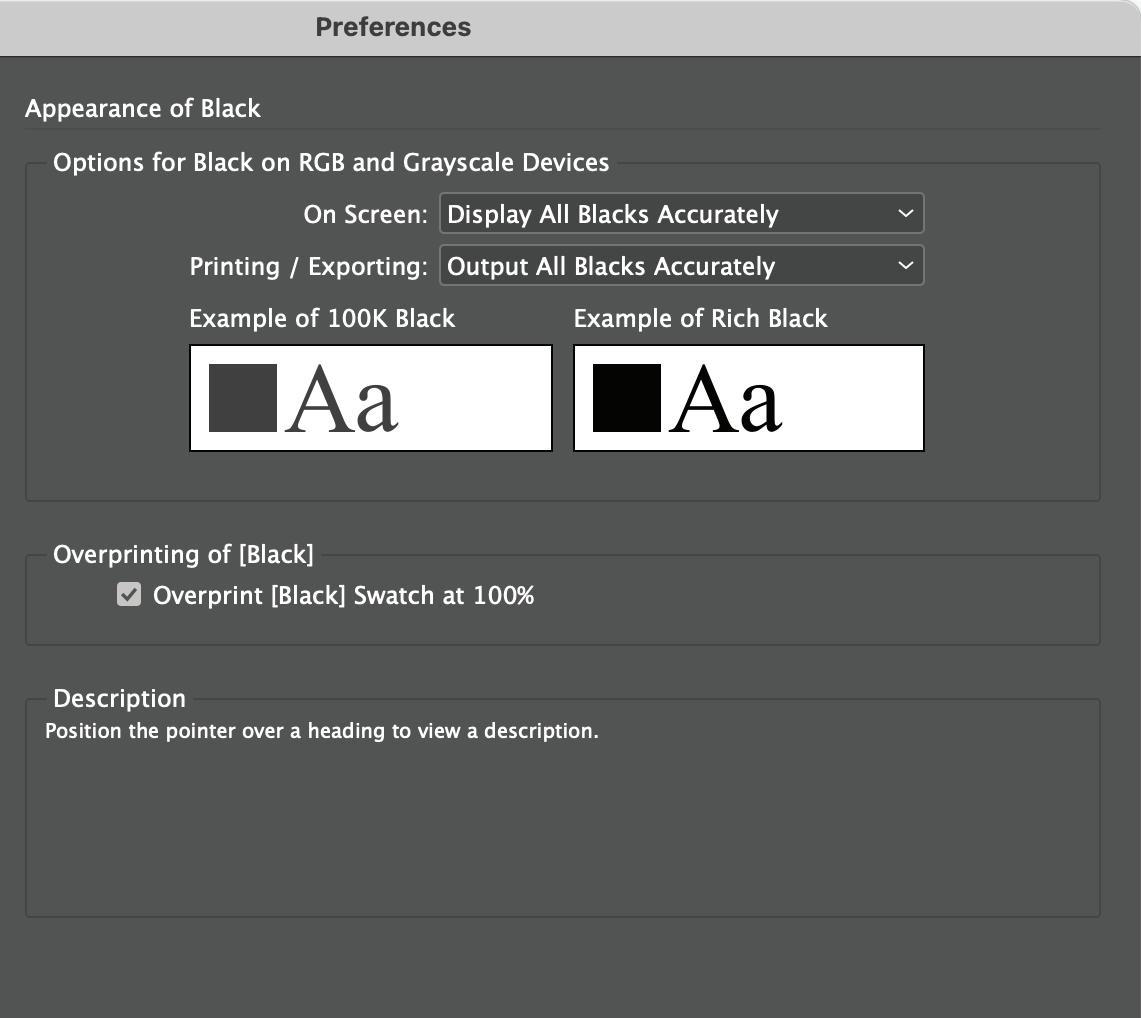Viewport: 1141px width, 1018px height.
Task: Click the Description section heading
Action: pos(119,699)
